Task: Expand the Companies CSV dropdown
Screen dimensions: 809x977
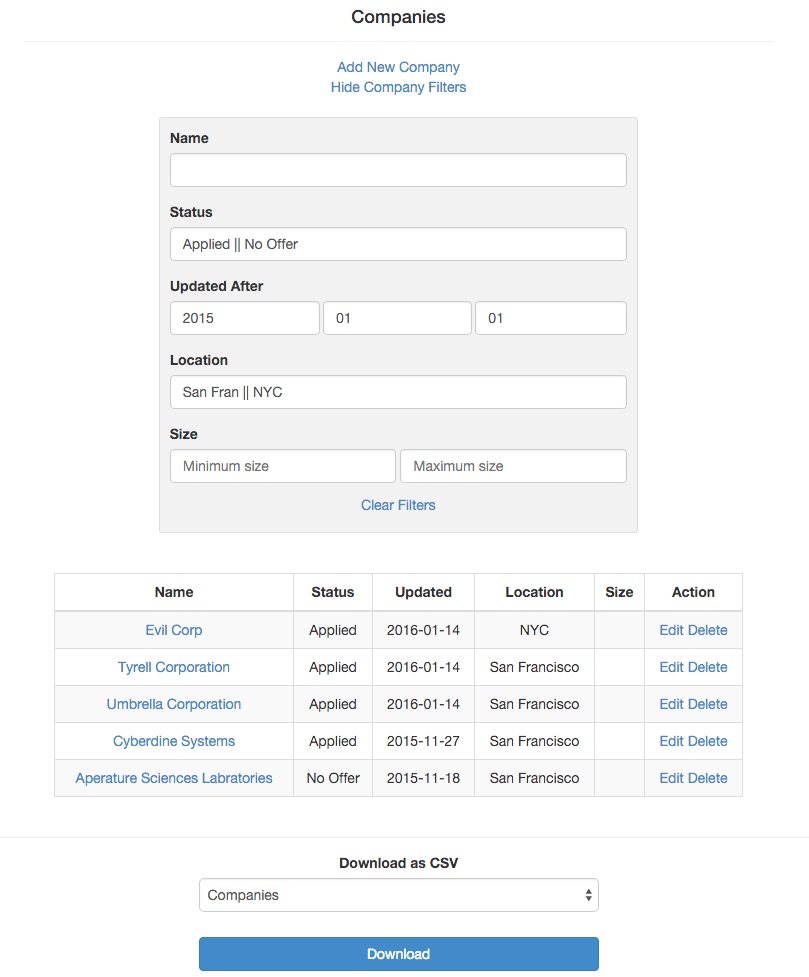Action: 399,895
